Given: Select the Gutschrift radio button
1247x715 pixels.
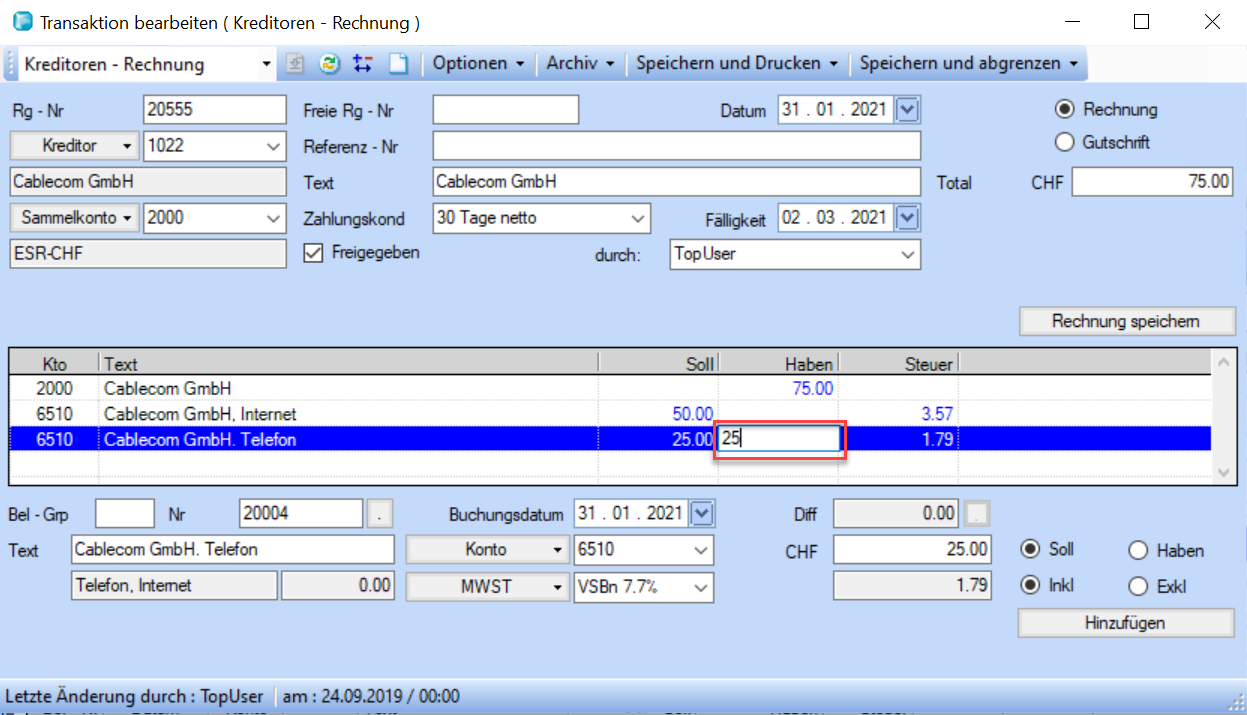Looking at the screenshot, I should (1065, 142).
